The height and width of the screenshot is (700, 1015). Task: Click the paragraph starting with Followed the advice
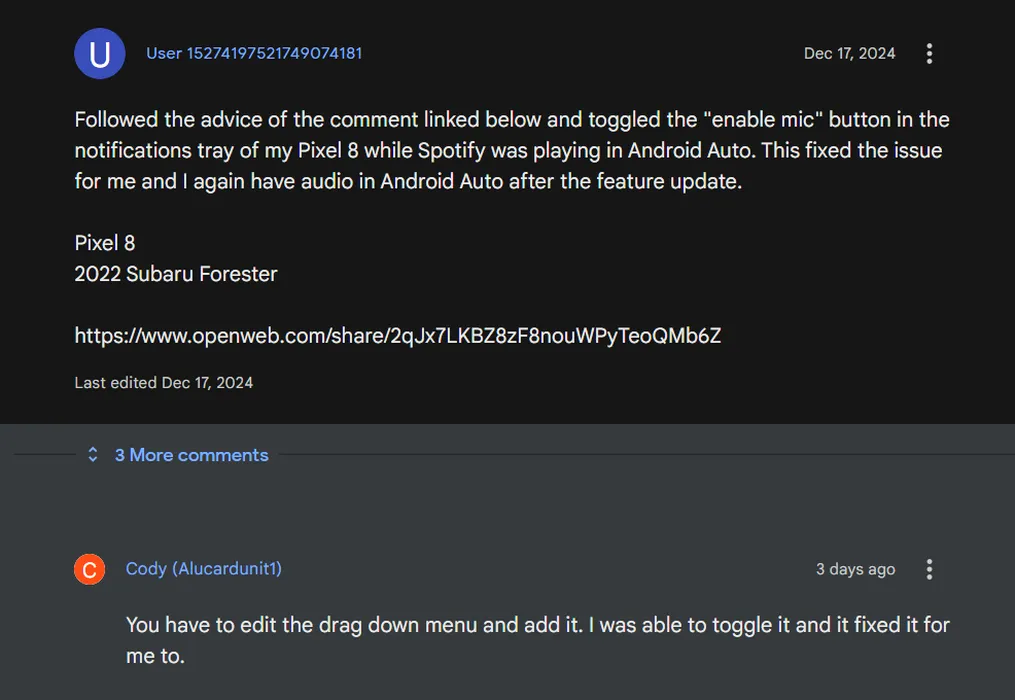click(511, 150)
